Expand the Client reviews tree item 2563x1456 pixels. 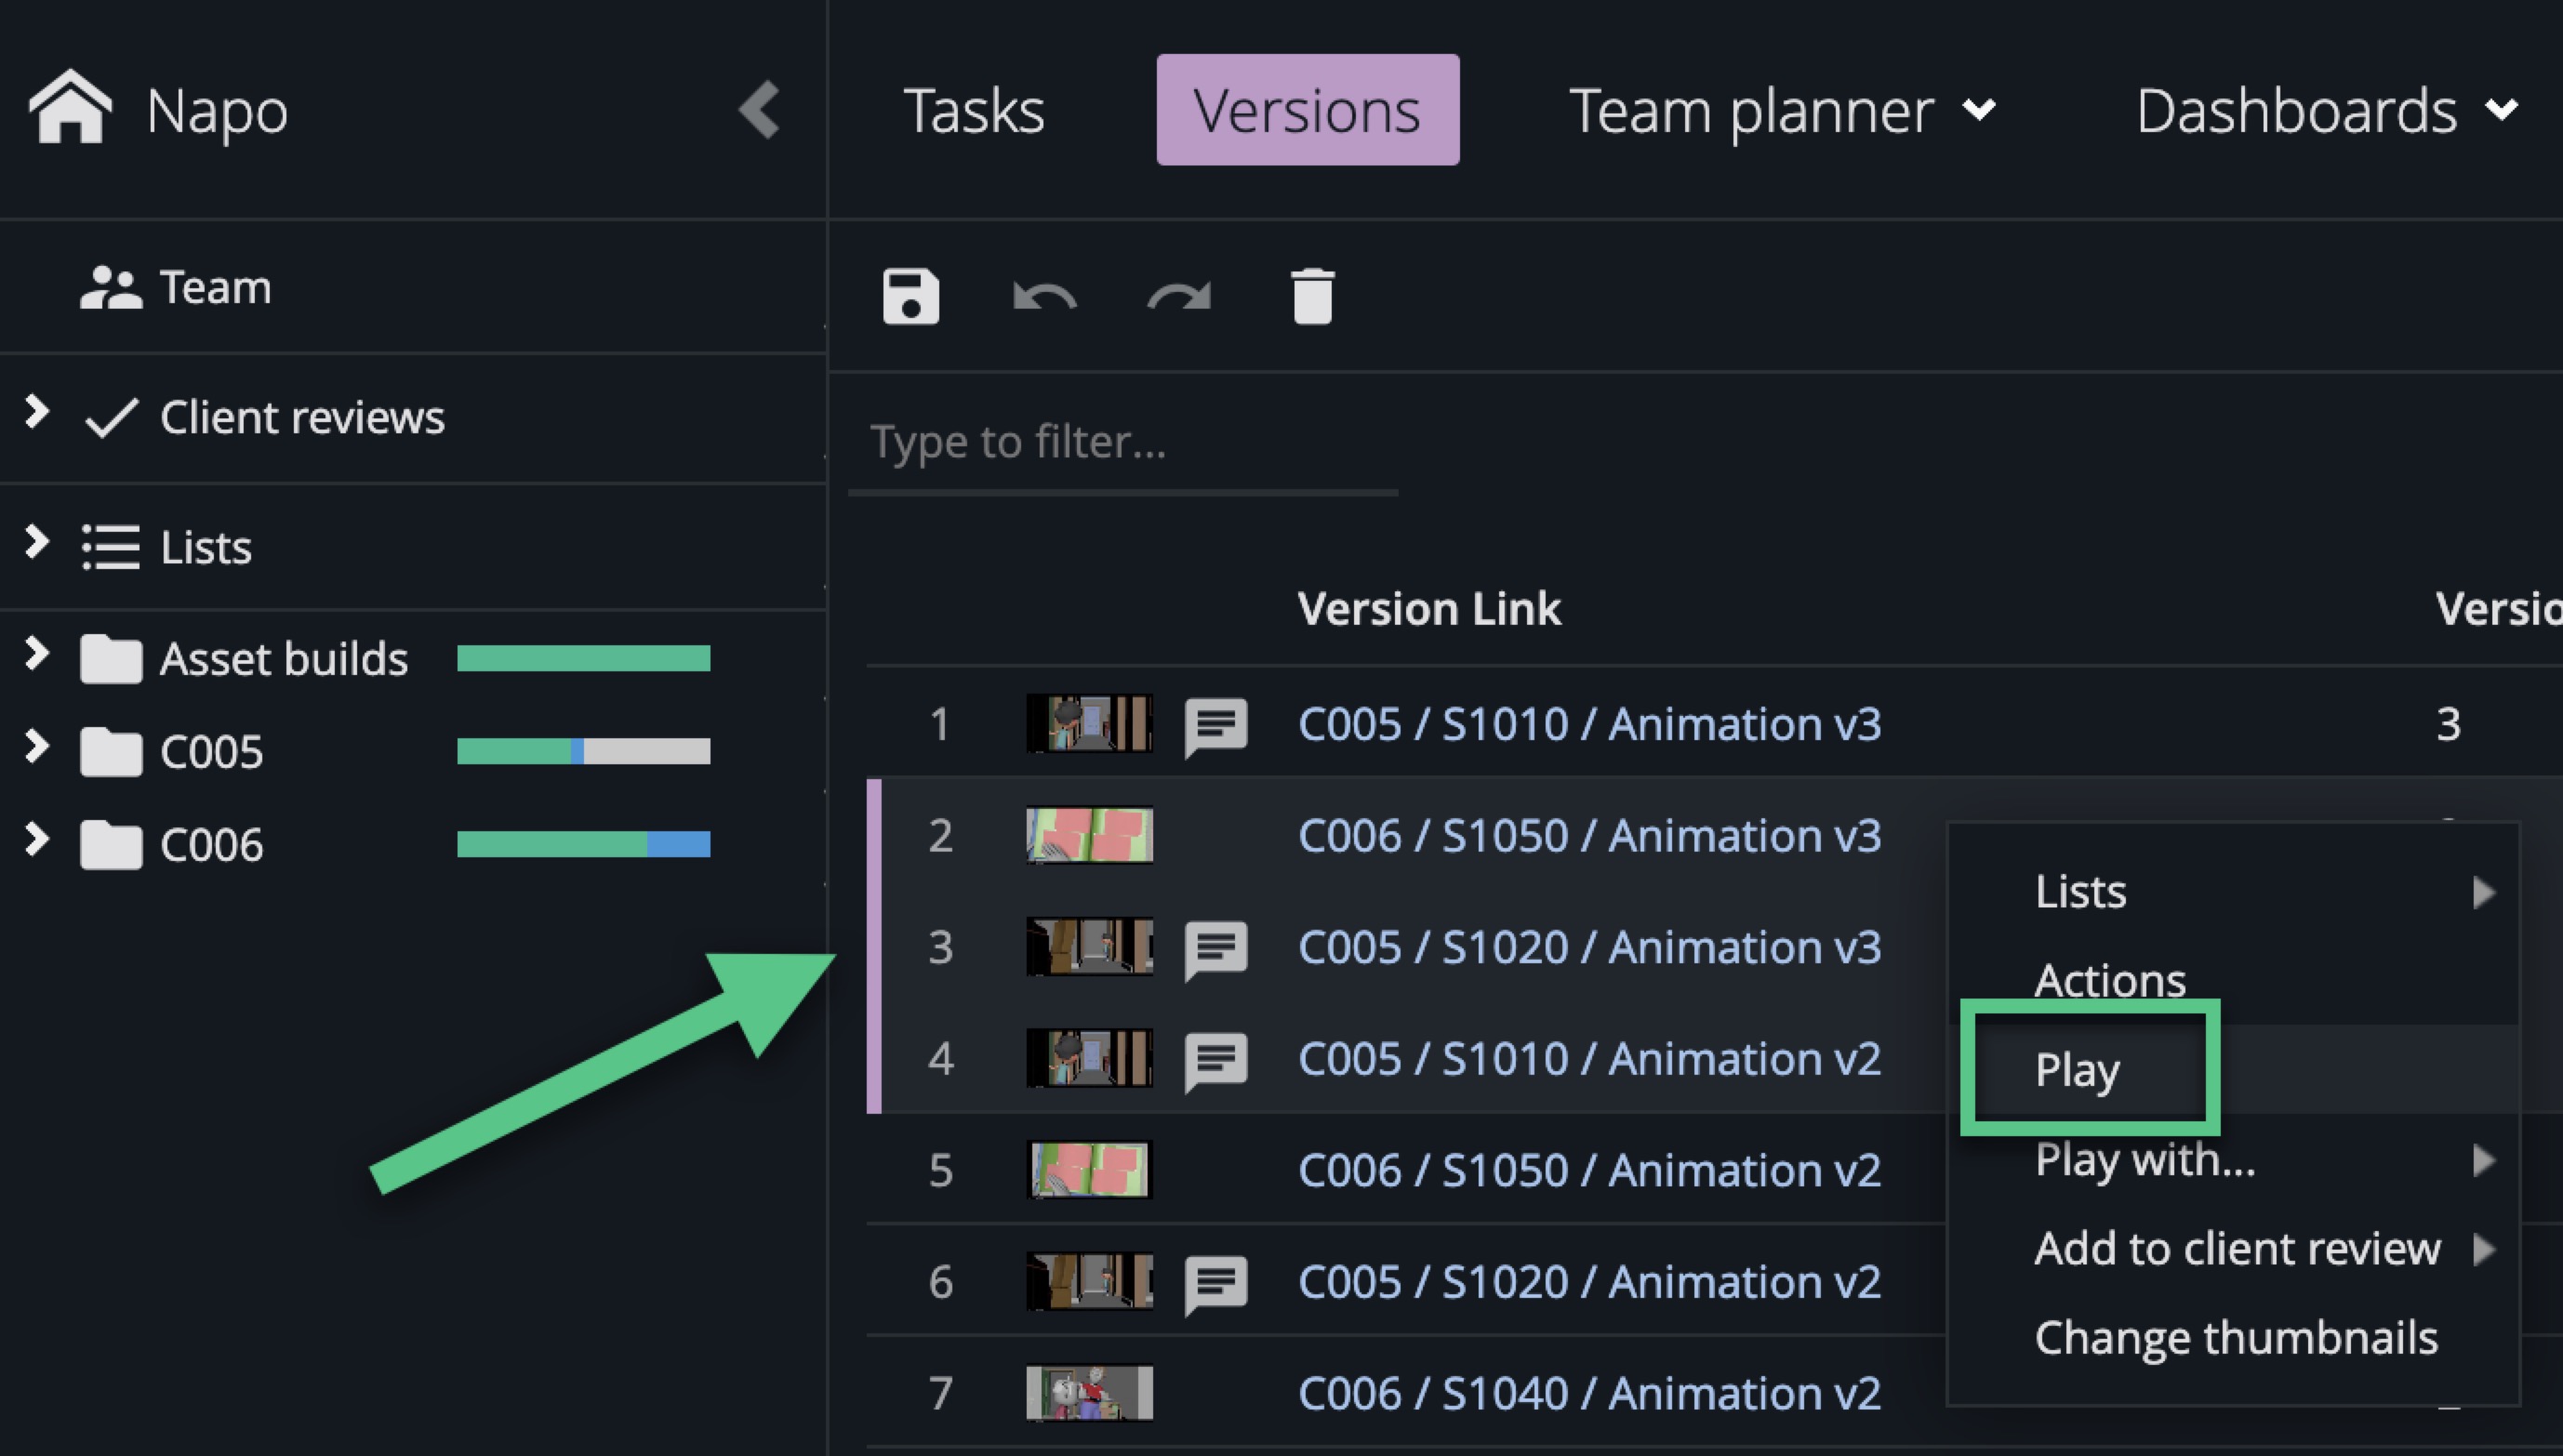click(37, 411)
